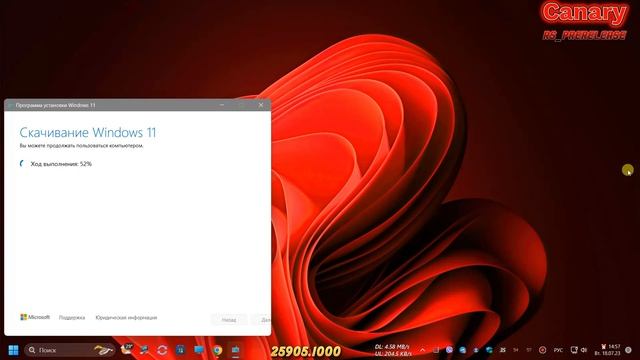Image resolution: width=640 pixels, height=360 pixels.
Task: Click the purple round tray icon
Action: [x=449, y=350]
